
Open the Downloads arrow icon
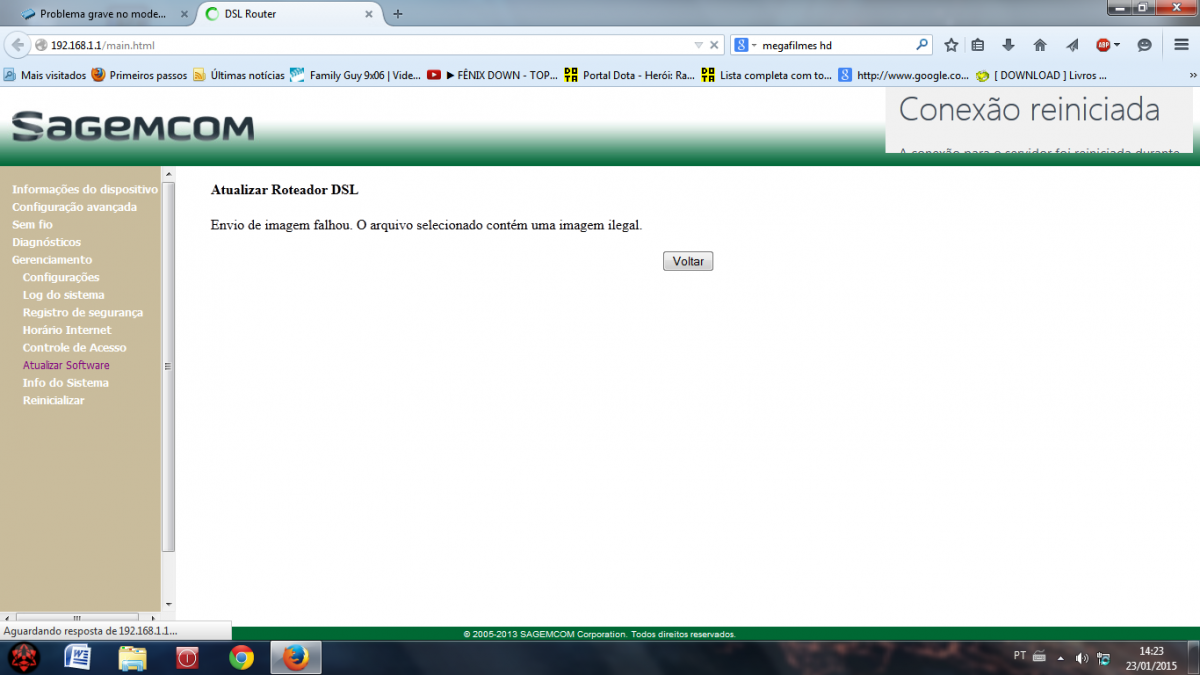point(1008,45)
